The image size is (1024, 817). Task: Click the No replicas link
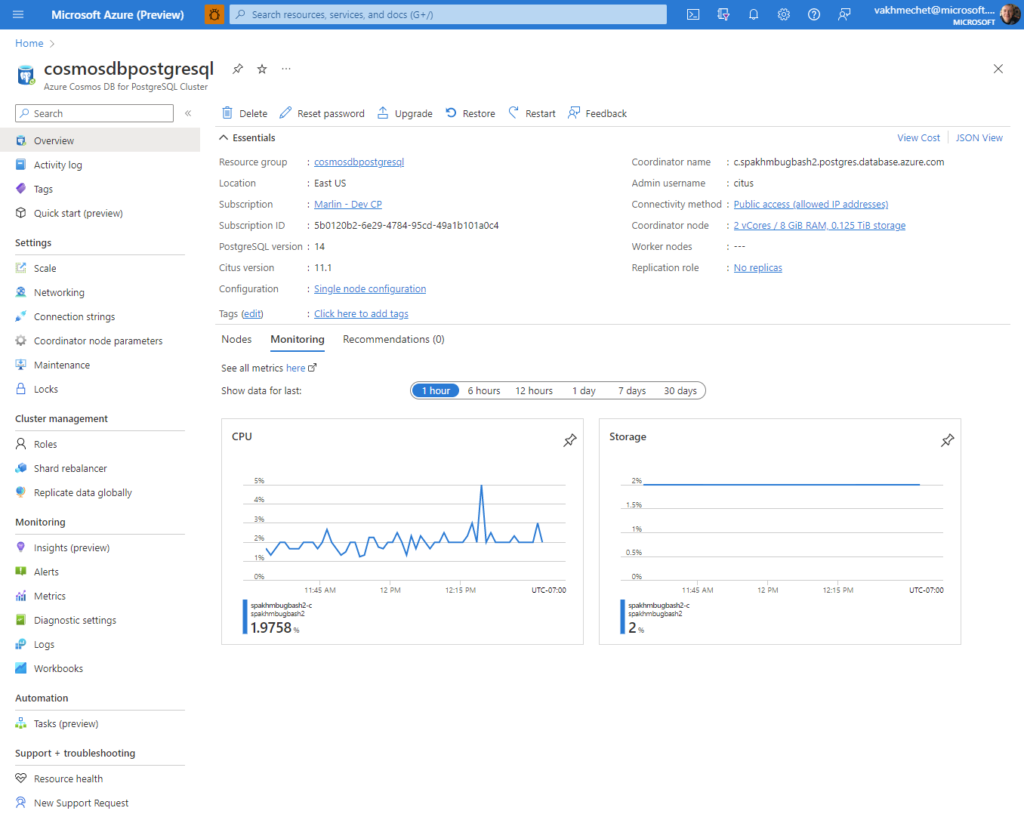click(x=758, y=268)
